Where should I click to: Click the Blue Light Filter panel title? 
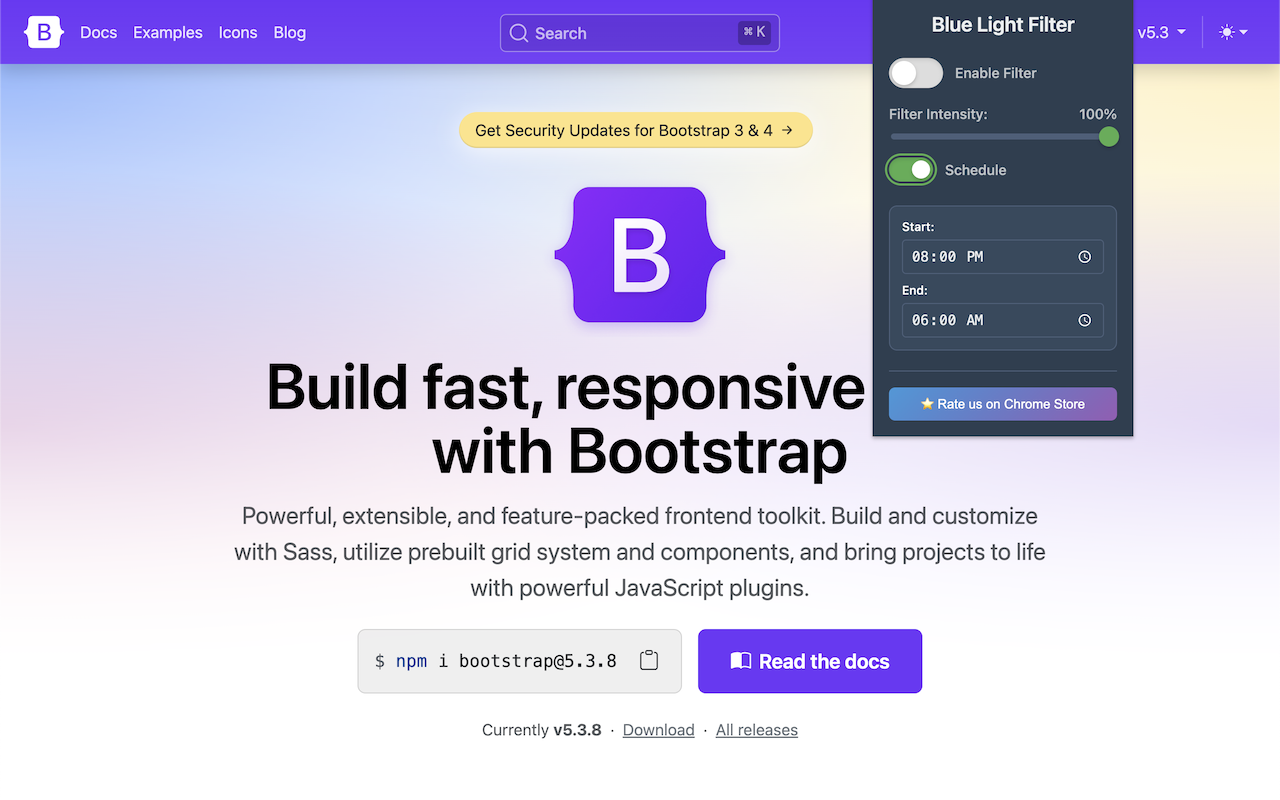(x=1003, y=25)
